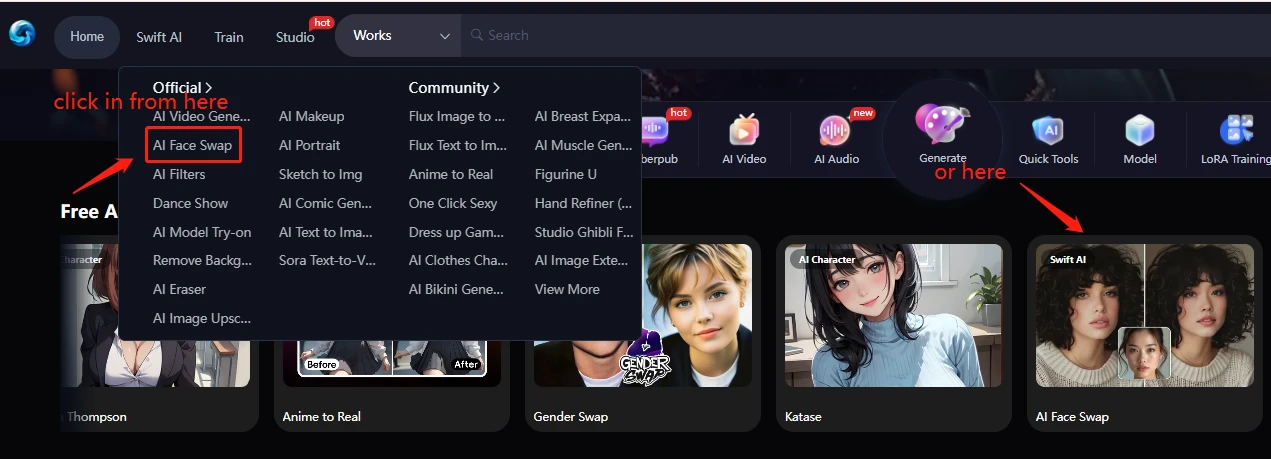Go to the Home tab

coord(87,36)
